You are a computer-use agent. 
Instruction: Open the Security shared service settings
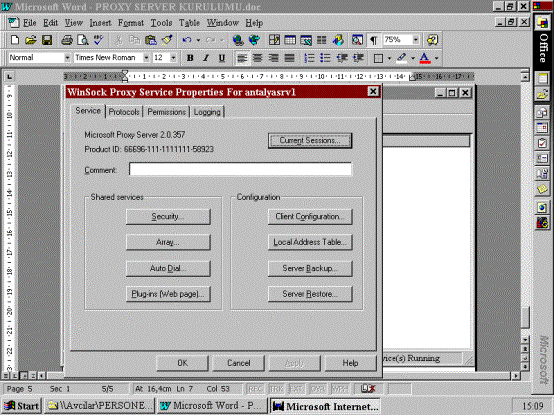pyautogui.click(x=168, y=217)
